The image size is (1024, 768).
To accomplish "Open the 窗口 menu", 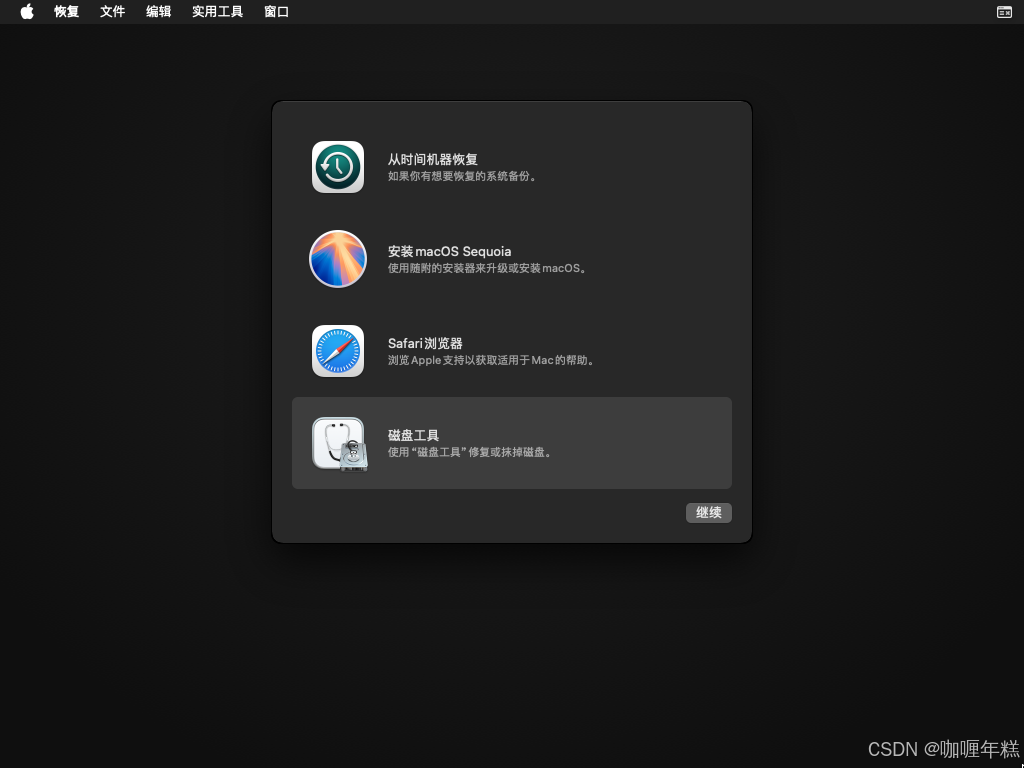I will [x=276, y=12].
